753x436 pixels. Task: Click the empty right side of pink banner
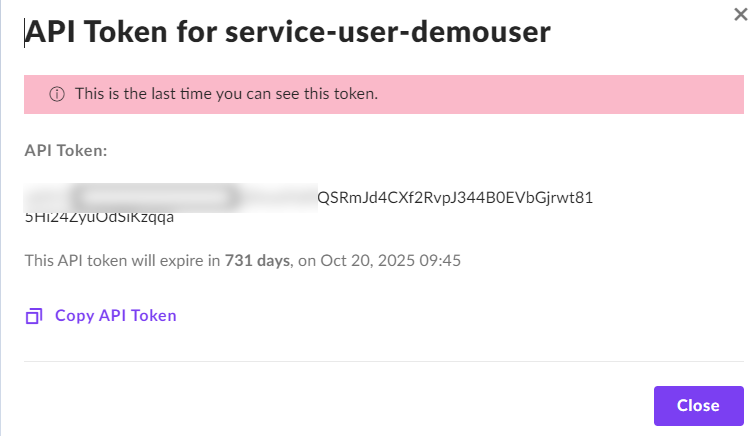[x=600, y=95]
